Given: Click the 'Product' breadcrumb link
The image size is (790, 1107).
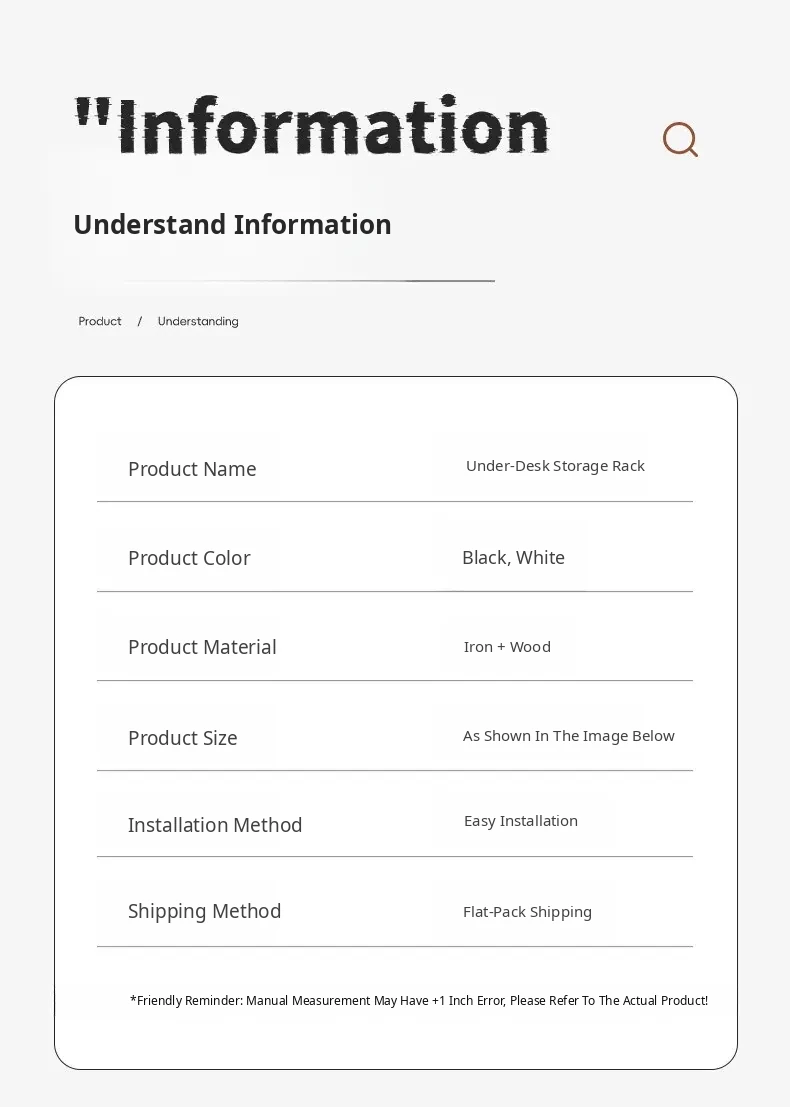Looking at the screenshot, I should (x=100, y=321).
